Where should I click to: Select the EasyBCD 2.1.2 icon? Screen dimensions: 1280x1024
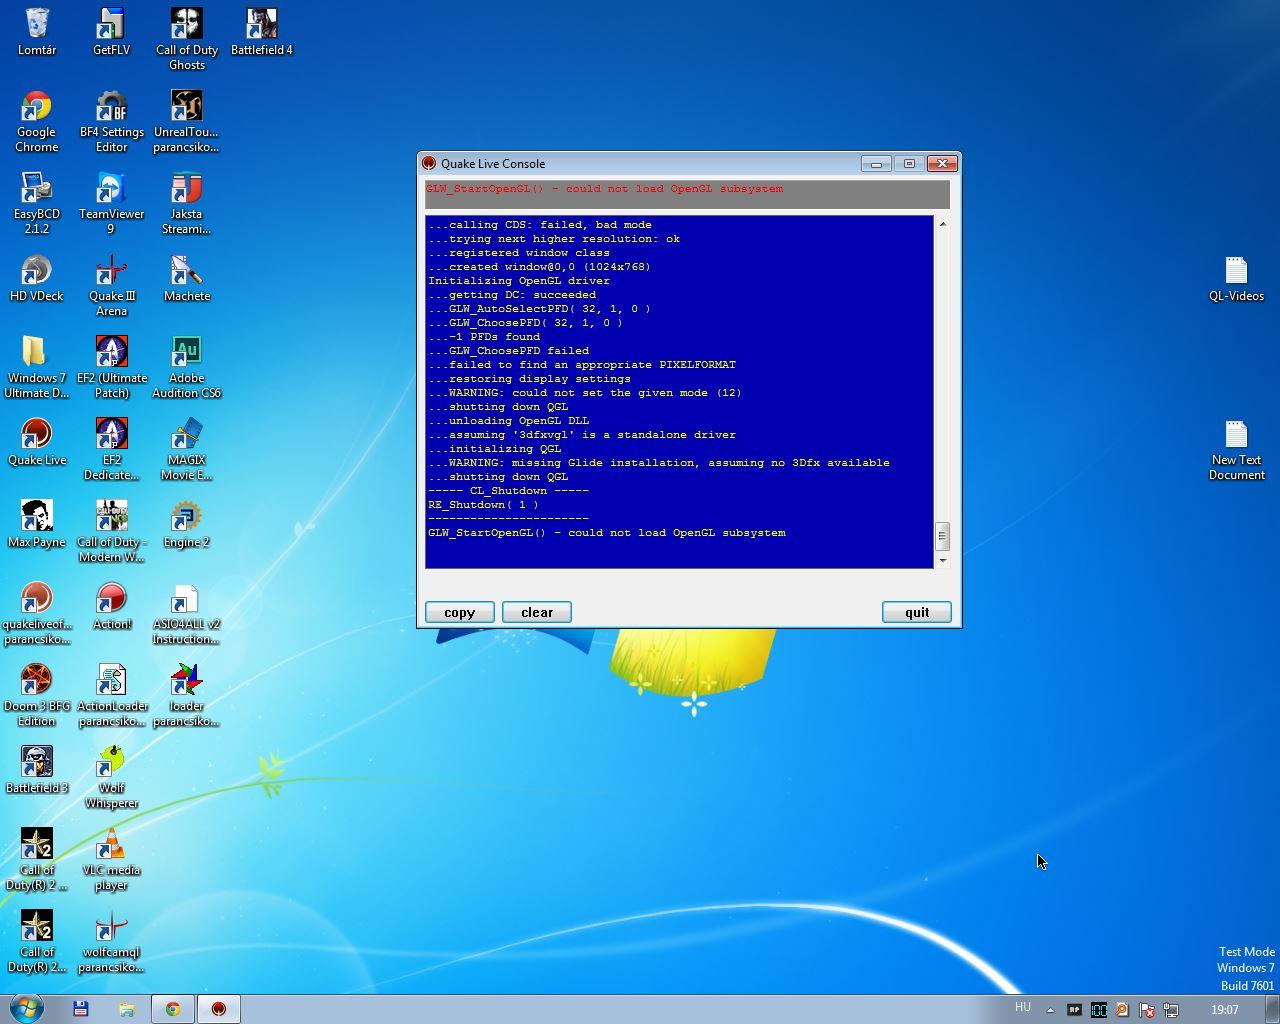(37, 204)
